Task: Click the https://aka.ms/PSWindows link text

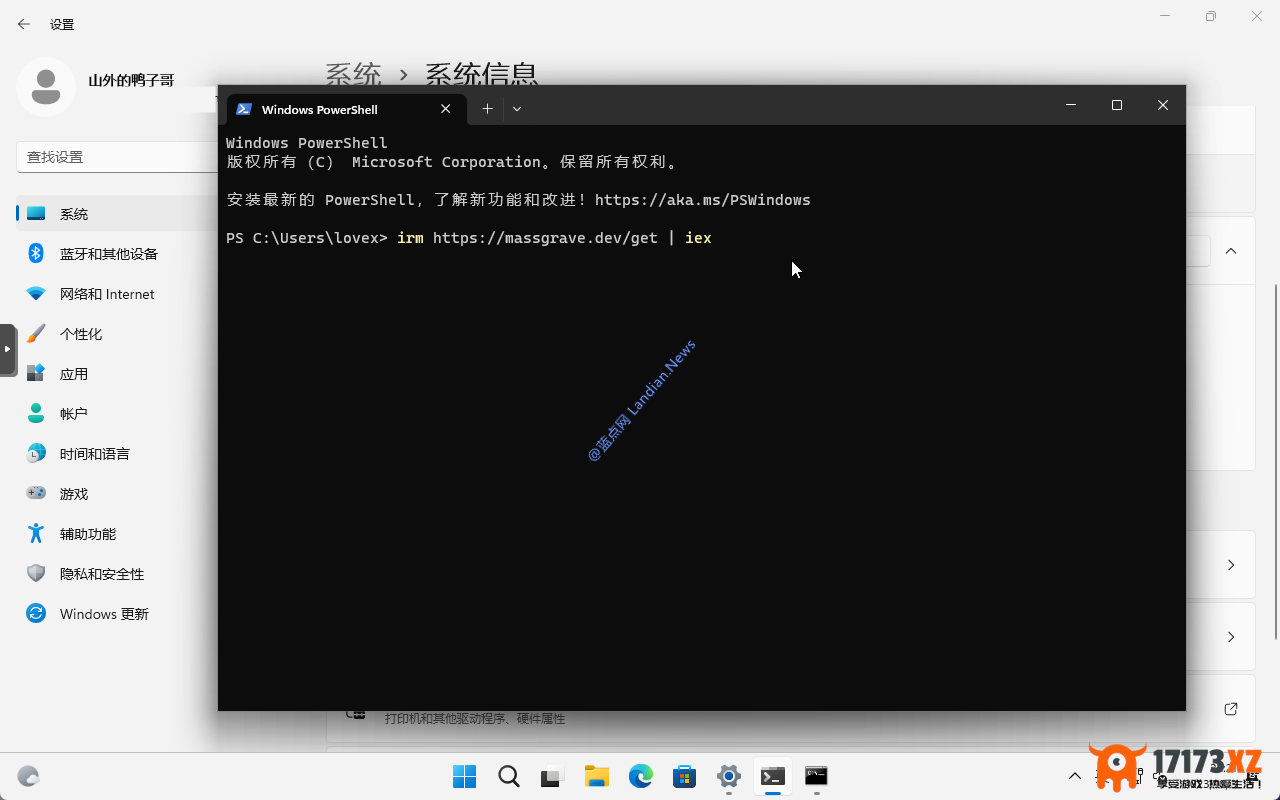Action: [703, 200]
